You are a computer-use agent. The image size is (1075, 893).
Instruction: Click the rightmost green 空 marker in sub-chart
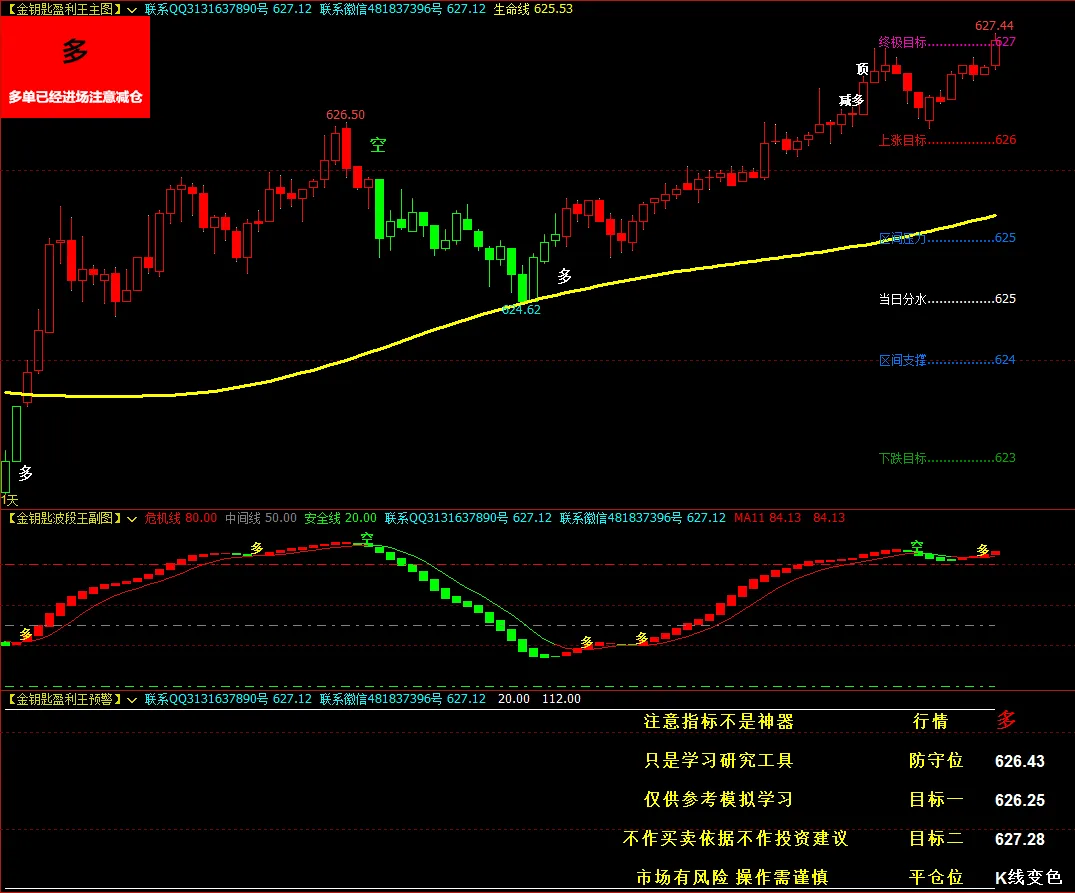tap(917, 546)
